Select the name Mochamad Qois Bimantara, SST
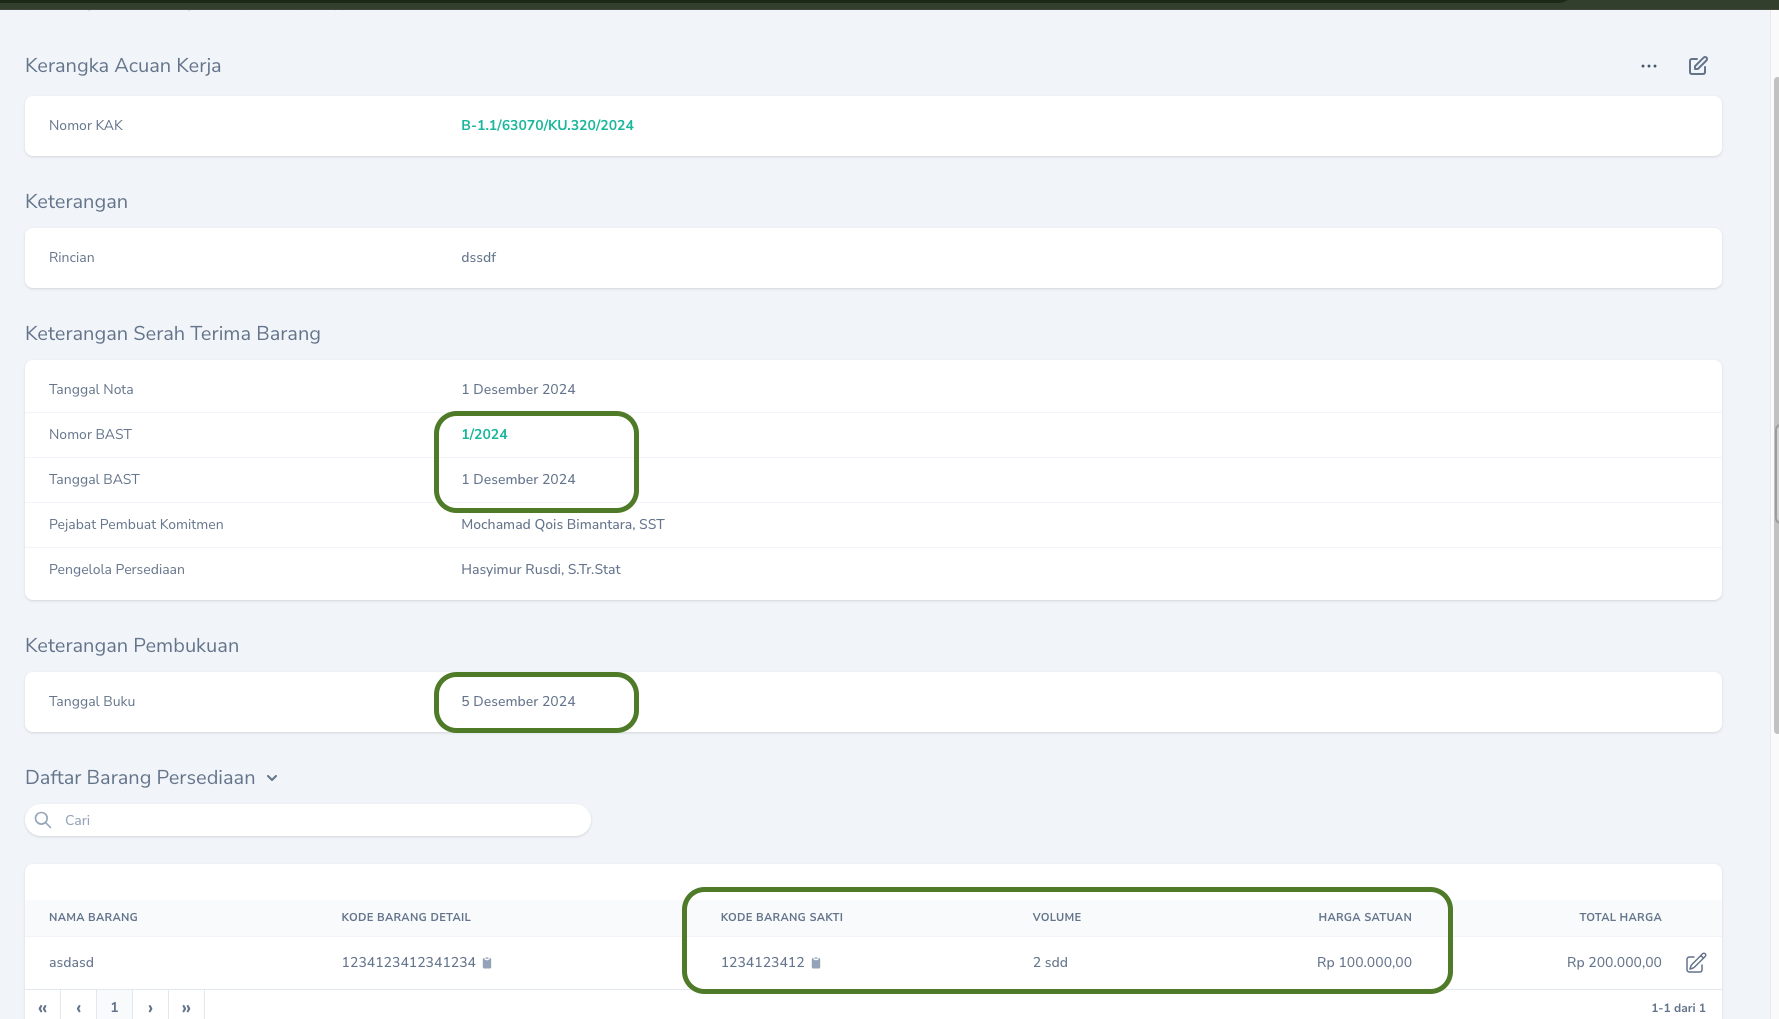1779x1019 pixels. click(x=563, y=524)
